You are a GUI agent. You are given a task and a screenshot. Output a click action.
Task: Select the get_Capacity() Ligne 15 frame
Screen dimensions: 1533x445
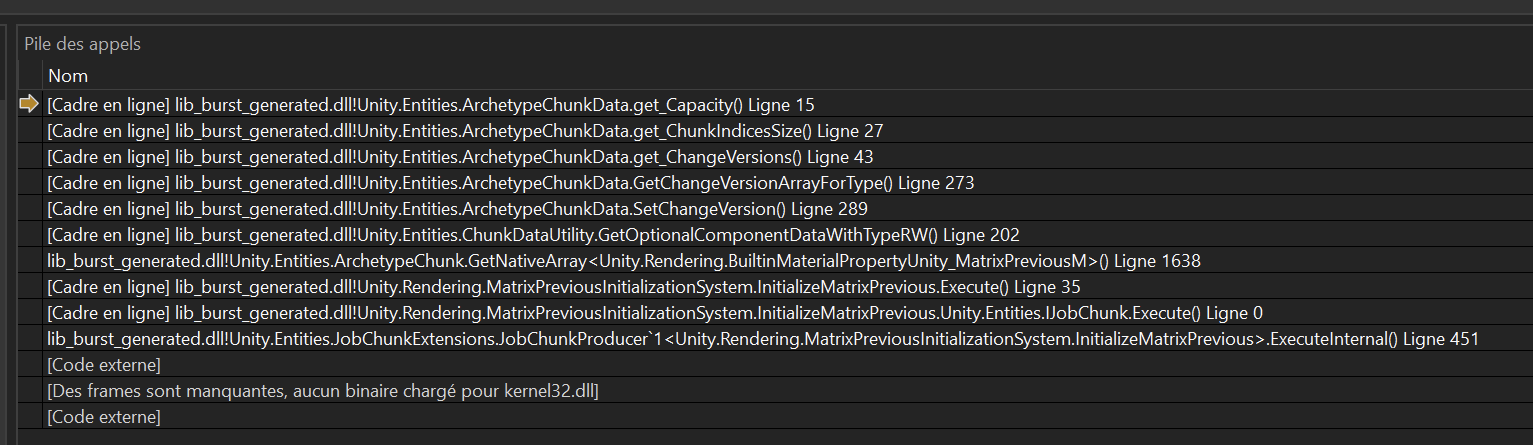pos(430,104)
